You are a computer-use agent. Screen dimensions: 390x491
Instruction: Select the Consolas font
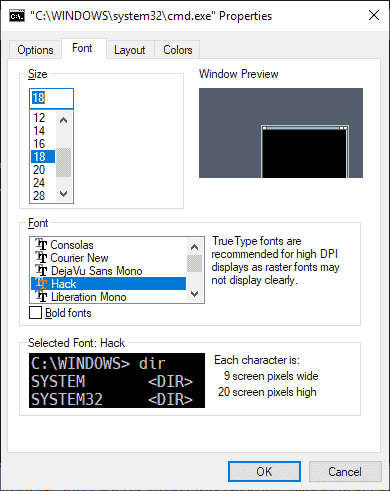click(x=108, y=244)
